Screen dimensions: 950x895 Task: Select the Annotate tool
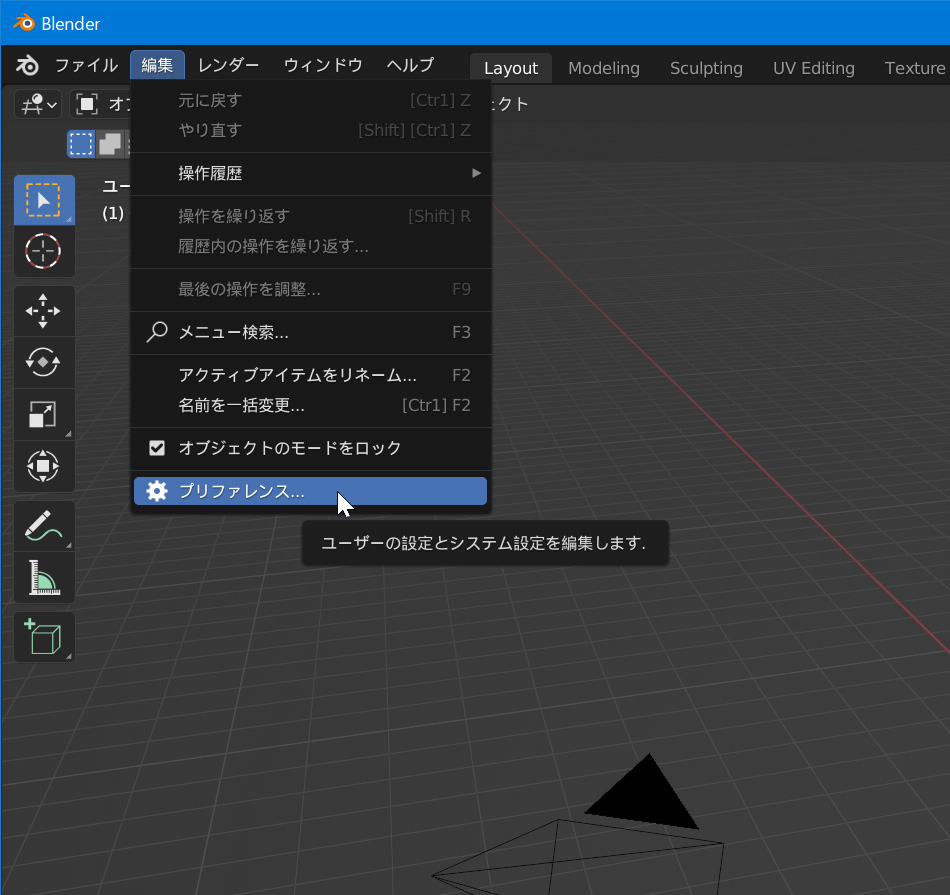point(44,526)
